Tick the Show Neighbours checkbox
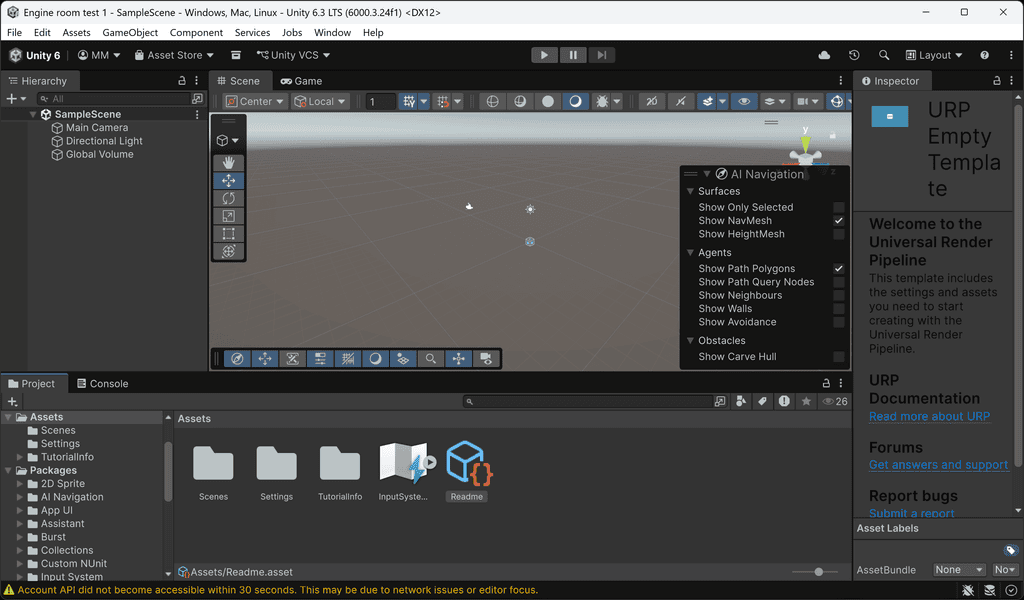The width and height of the screenshot is (1024, 600). (839, 295)
